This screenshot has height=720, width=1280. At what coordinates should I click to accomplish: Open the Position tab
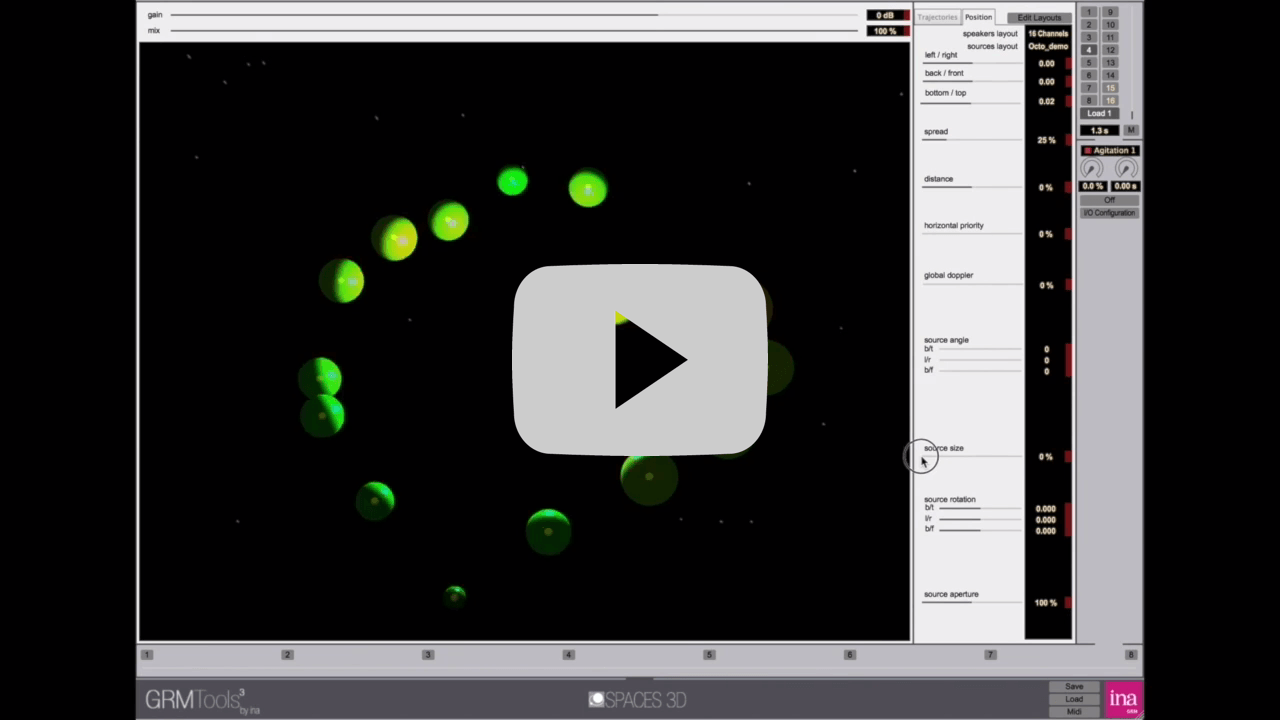978,17
